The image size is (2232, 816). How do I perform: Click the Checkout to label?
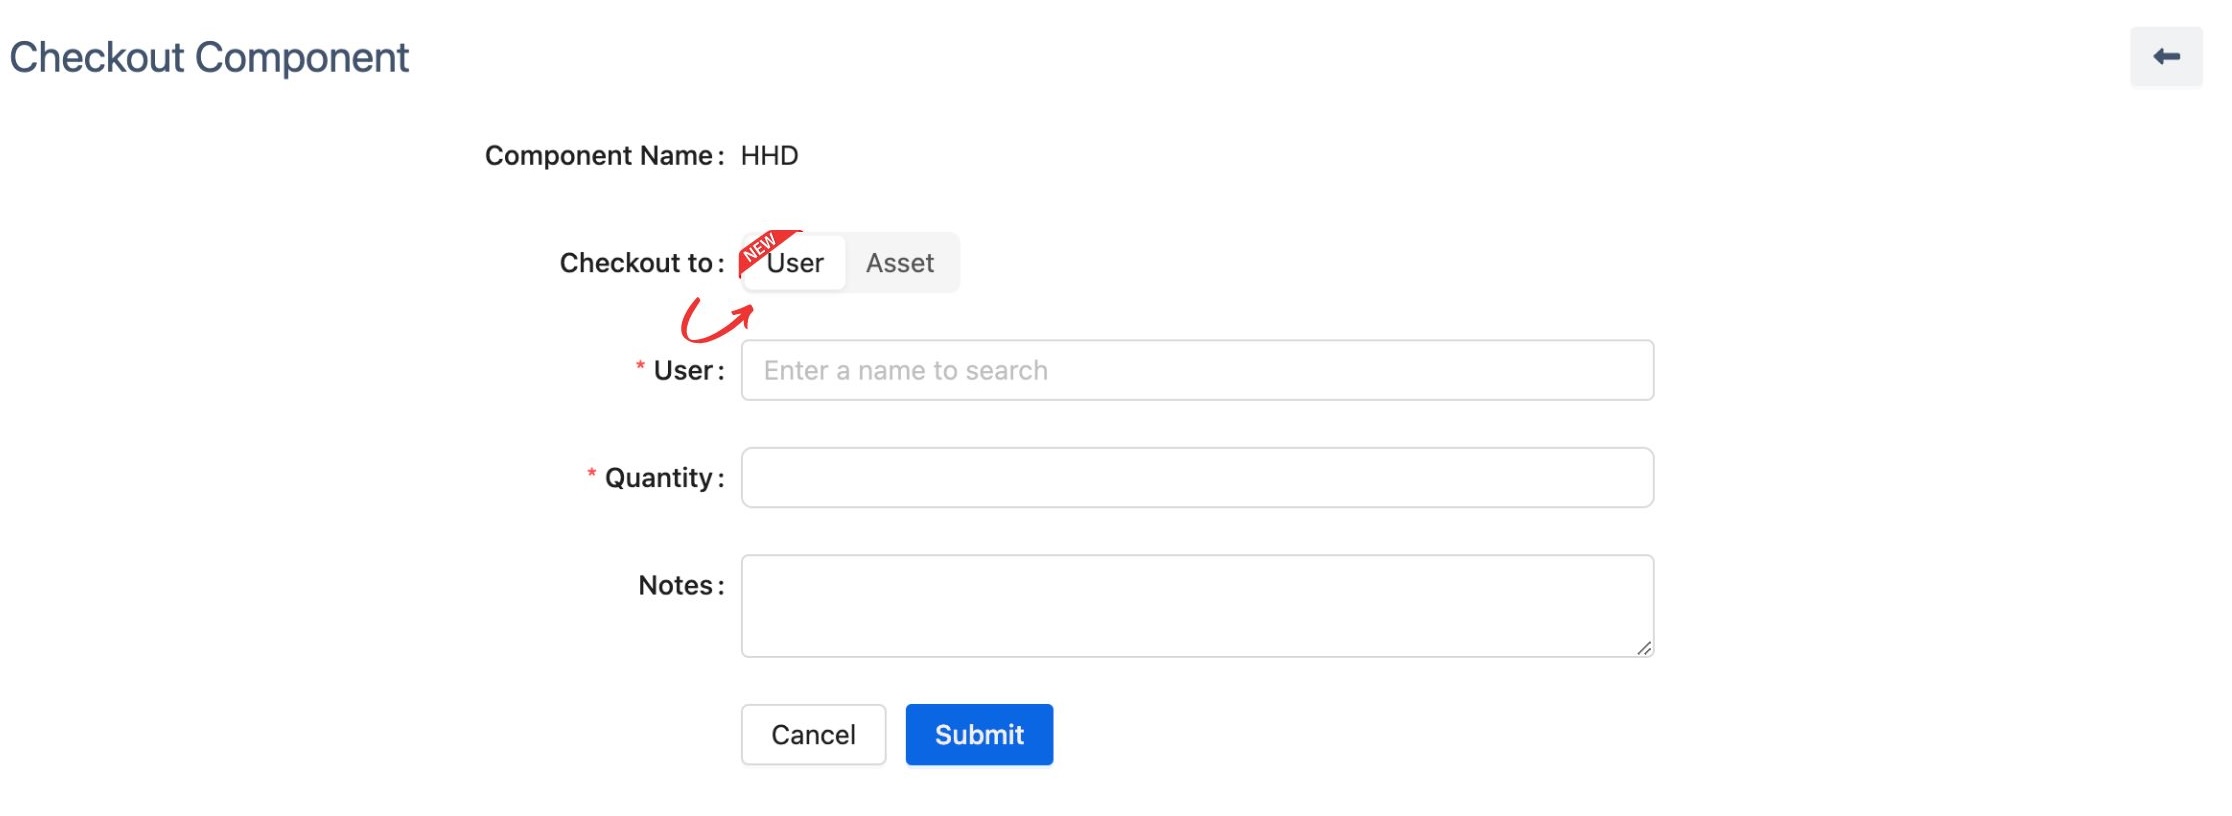(637, 263)
